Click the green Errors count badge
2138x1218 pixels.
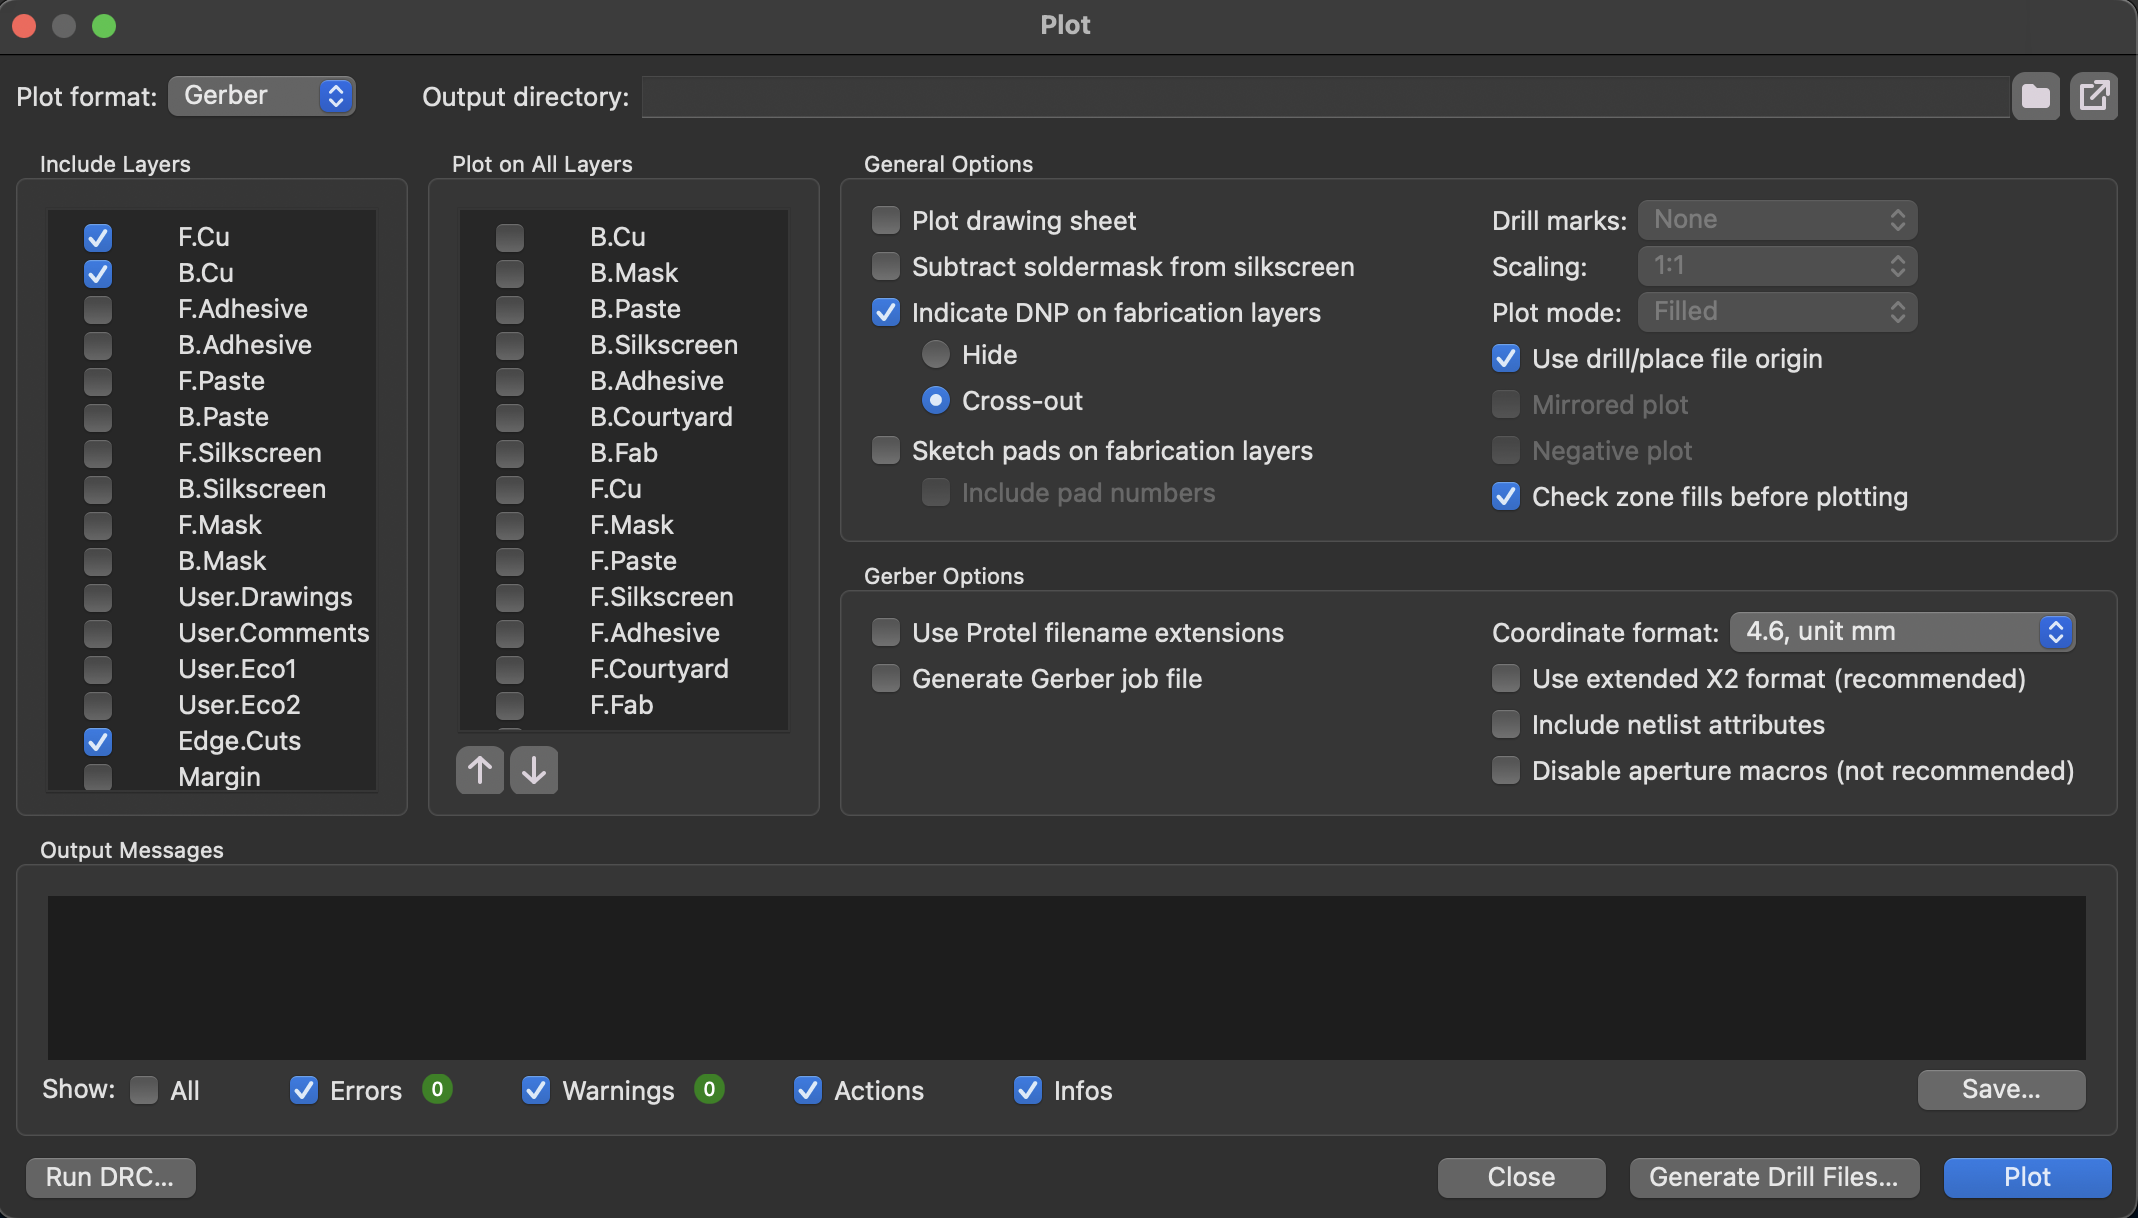437,1089
